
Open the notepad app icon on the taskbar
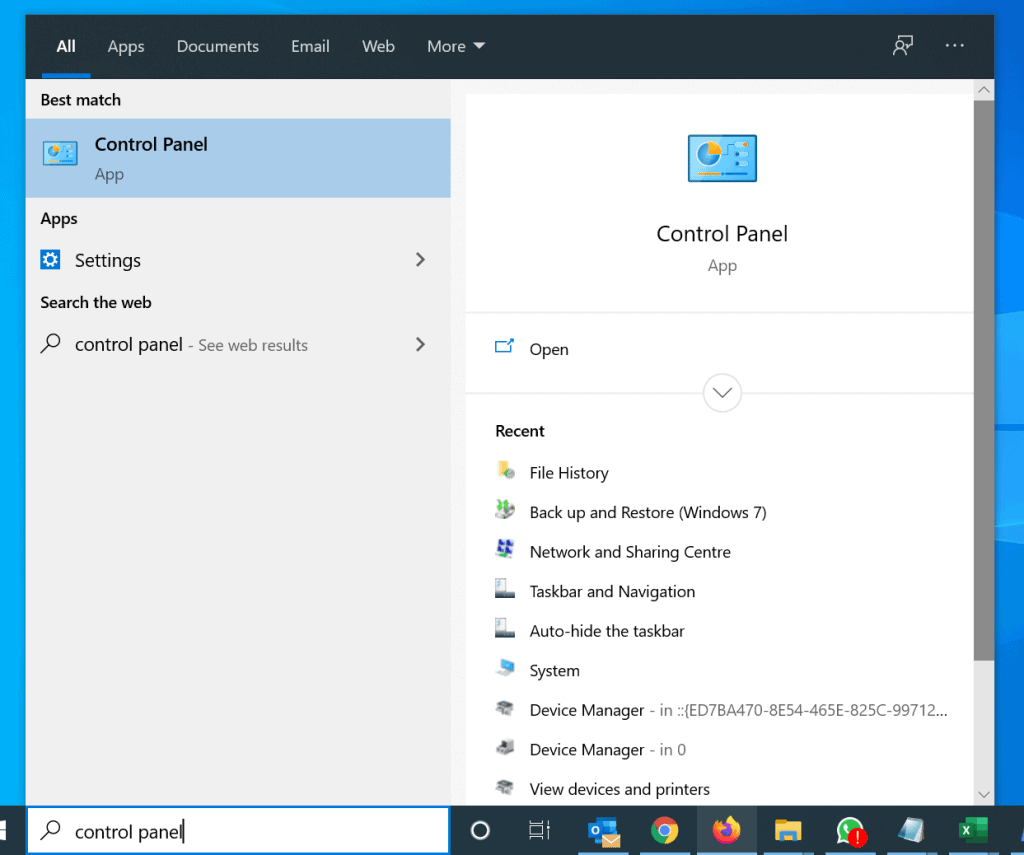[x=911, y=831]
